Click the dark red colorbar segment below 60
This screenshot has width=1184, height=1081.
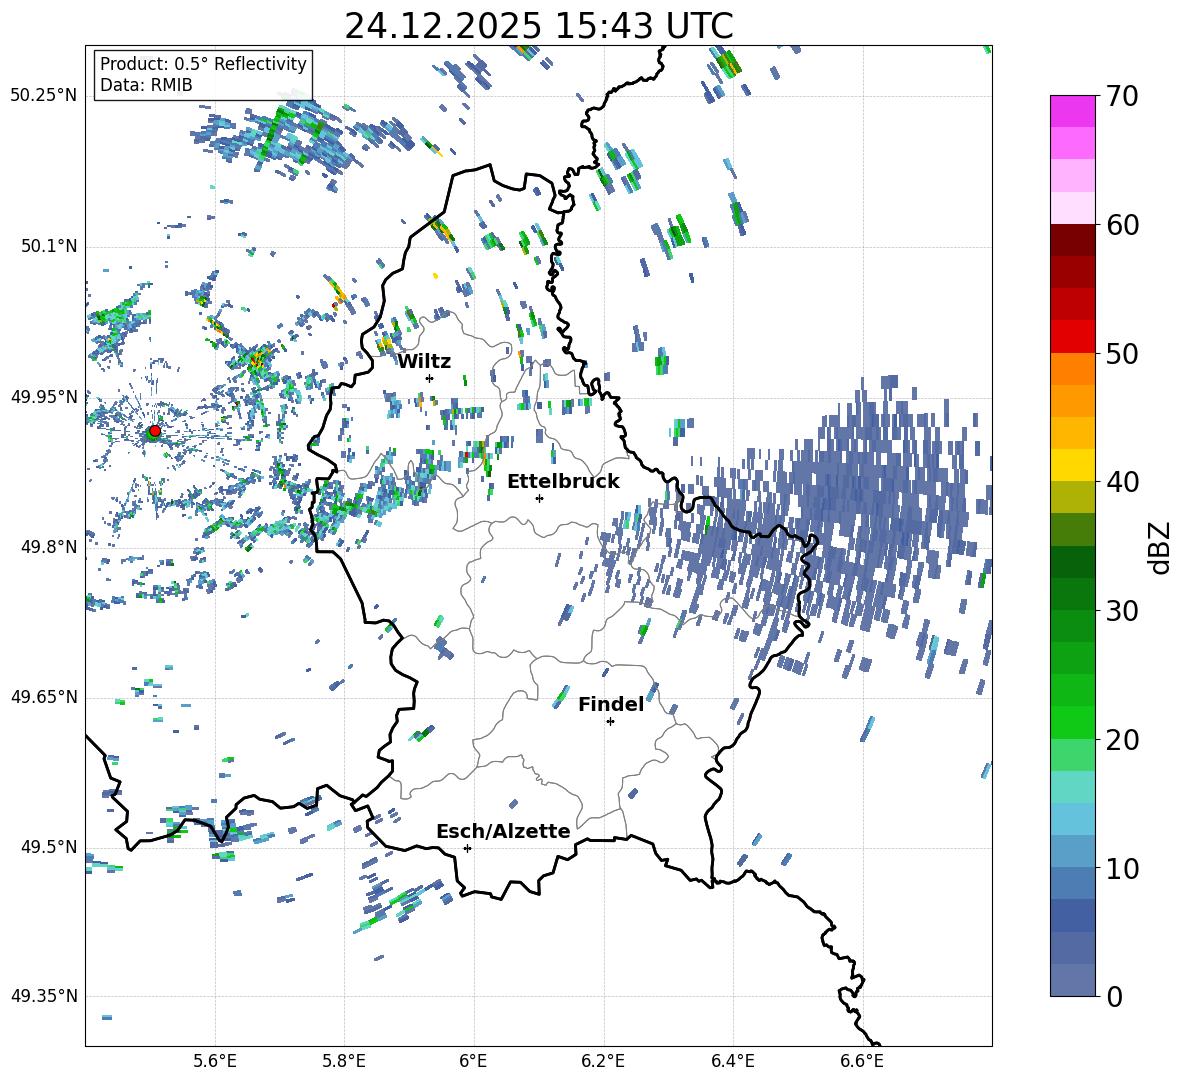pos(1072,240)
